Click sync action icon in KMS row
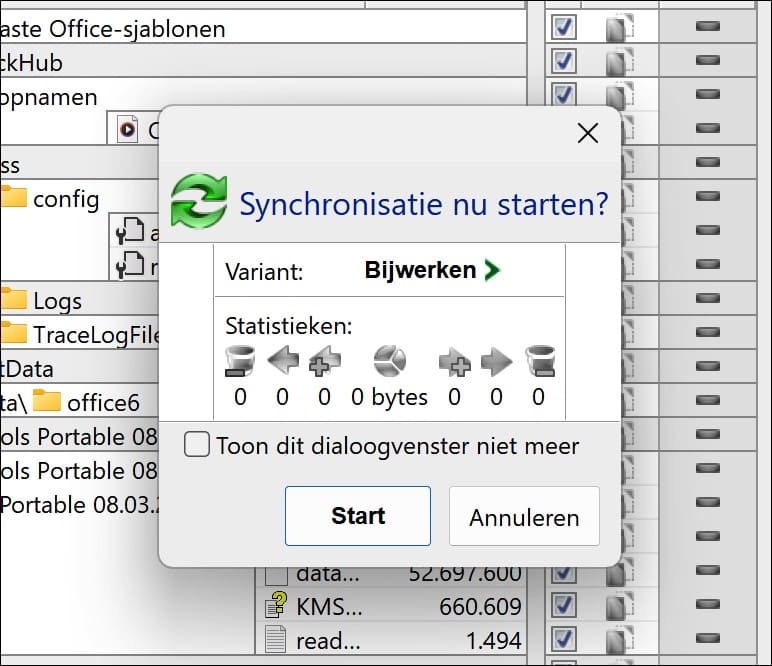This screenshot has width=772, height=666. (x=619, y=605)
